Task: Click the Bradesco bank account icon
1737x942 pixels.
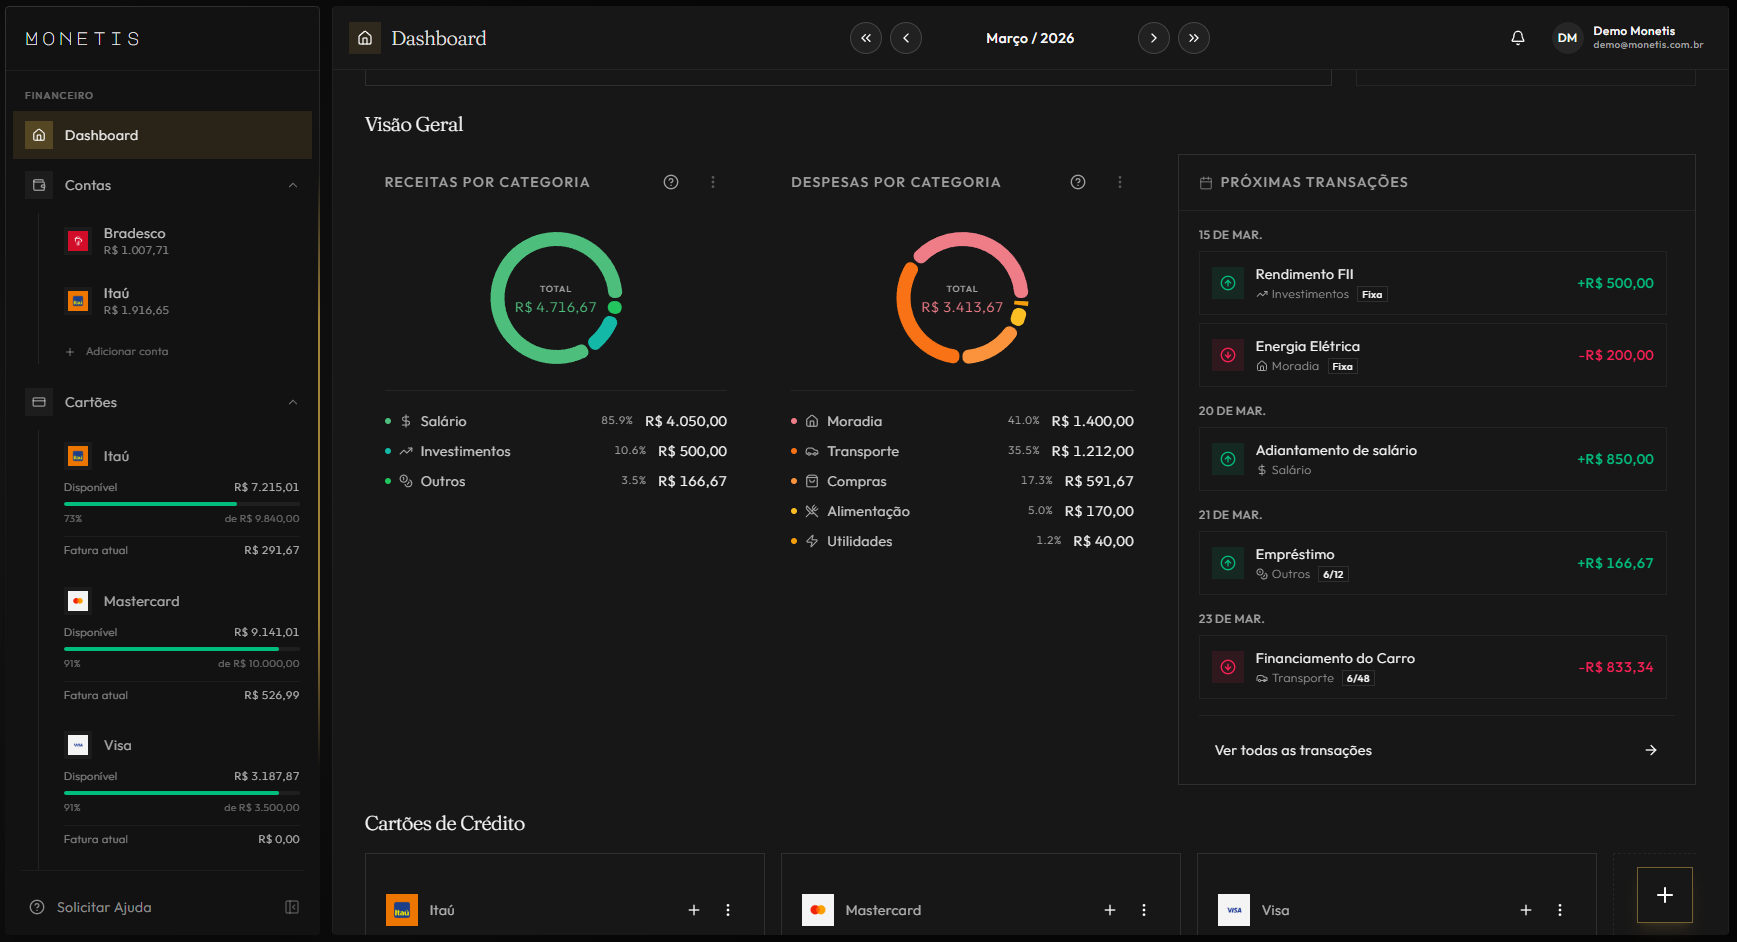Action: click(78, 241)
